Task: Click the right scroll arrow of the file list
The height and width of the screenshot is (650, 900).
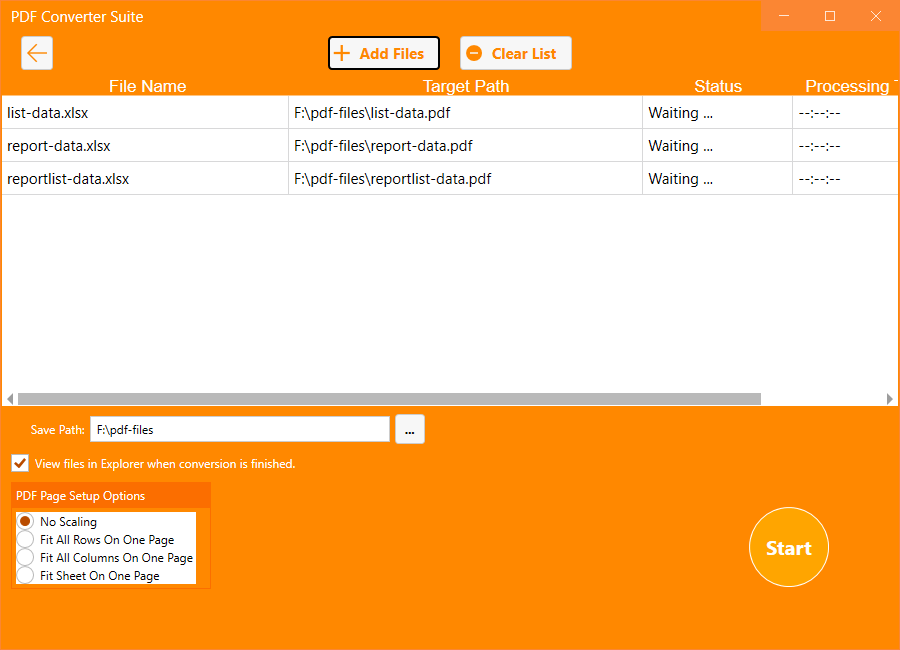Action: [891, 398]
